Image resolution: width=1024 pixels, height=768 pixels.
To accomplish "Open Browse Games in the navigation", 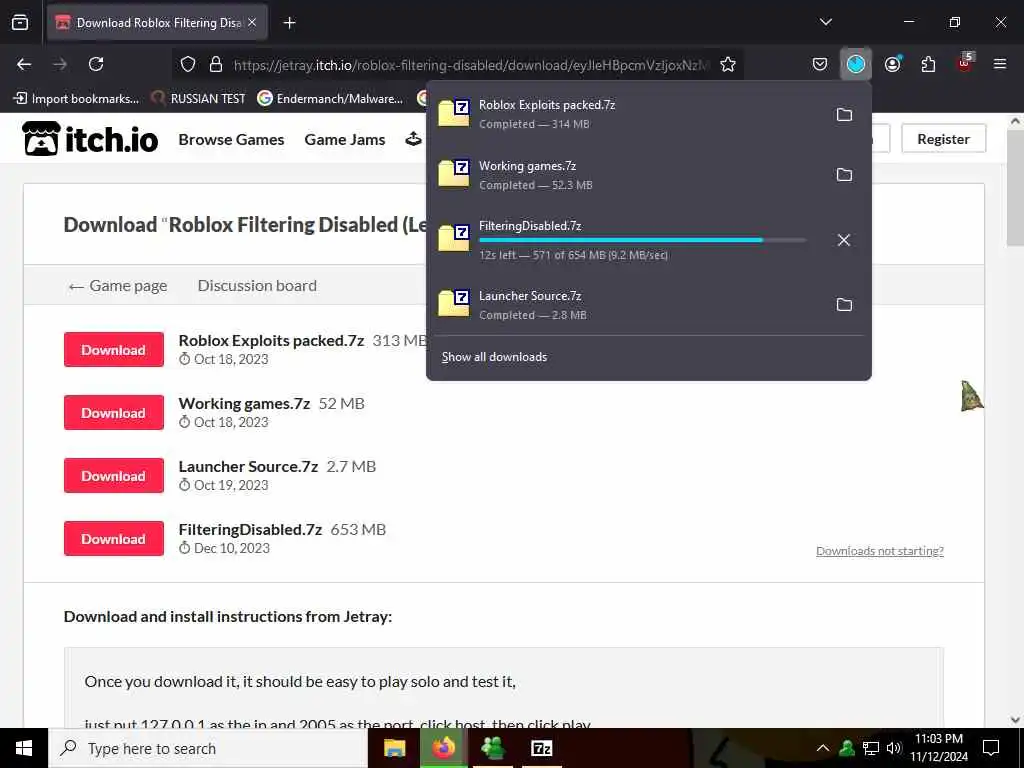I will tap(231, 139).
